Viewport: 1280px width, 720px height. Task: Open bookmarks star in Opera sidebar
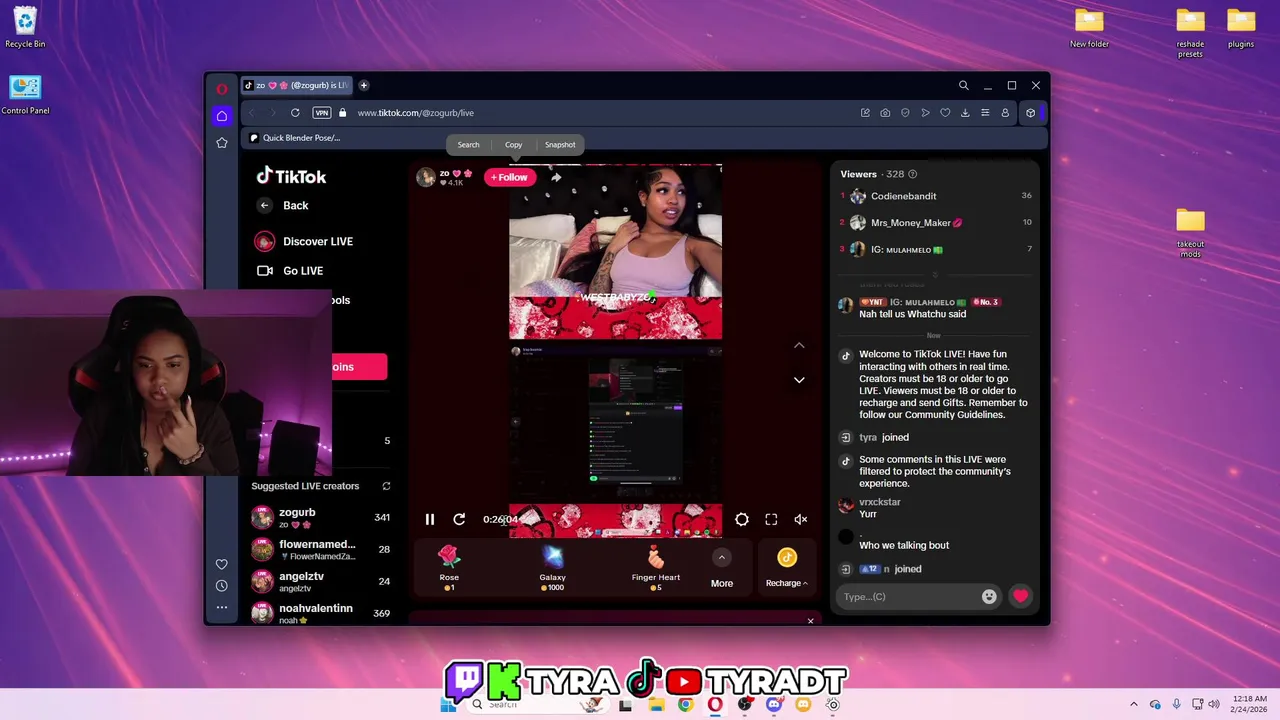pos(222,143)
